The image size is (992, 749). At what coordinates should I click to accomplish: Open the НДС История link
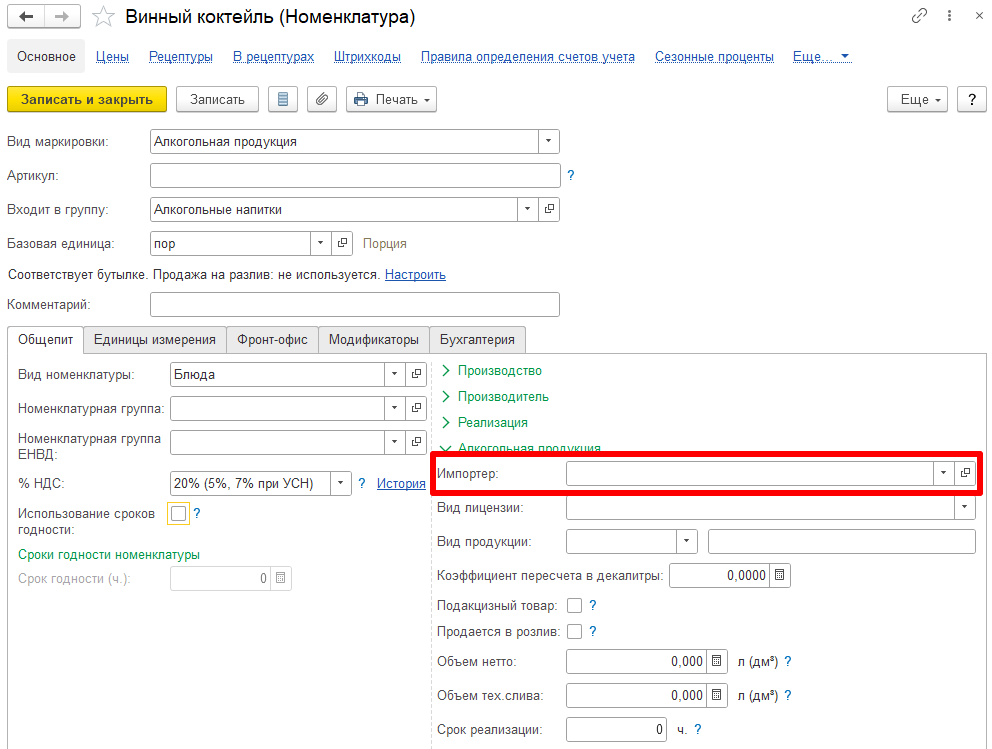click(x=401, y=483)
